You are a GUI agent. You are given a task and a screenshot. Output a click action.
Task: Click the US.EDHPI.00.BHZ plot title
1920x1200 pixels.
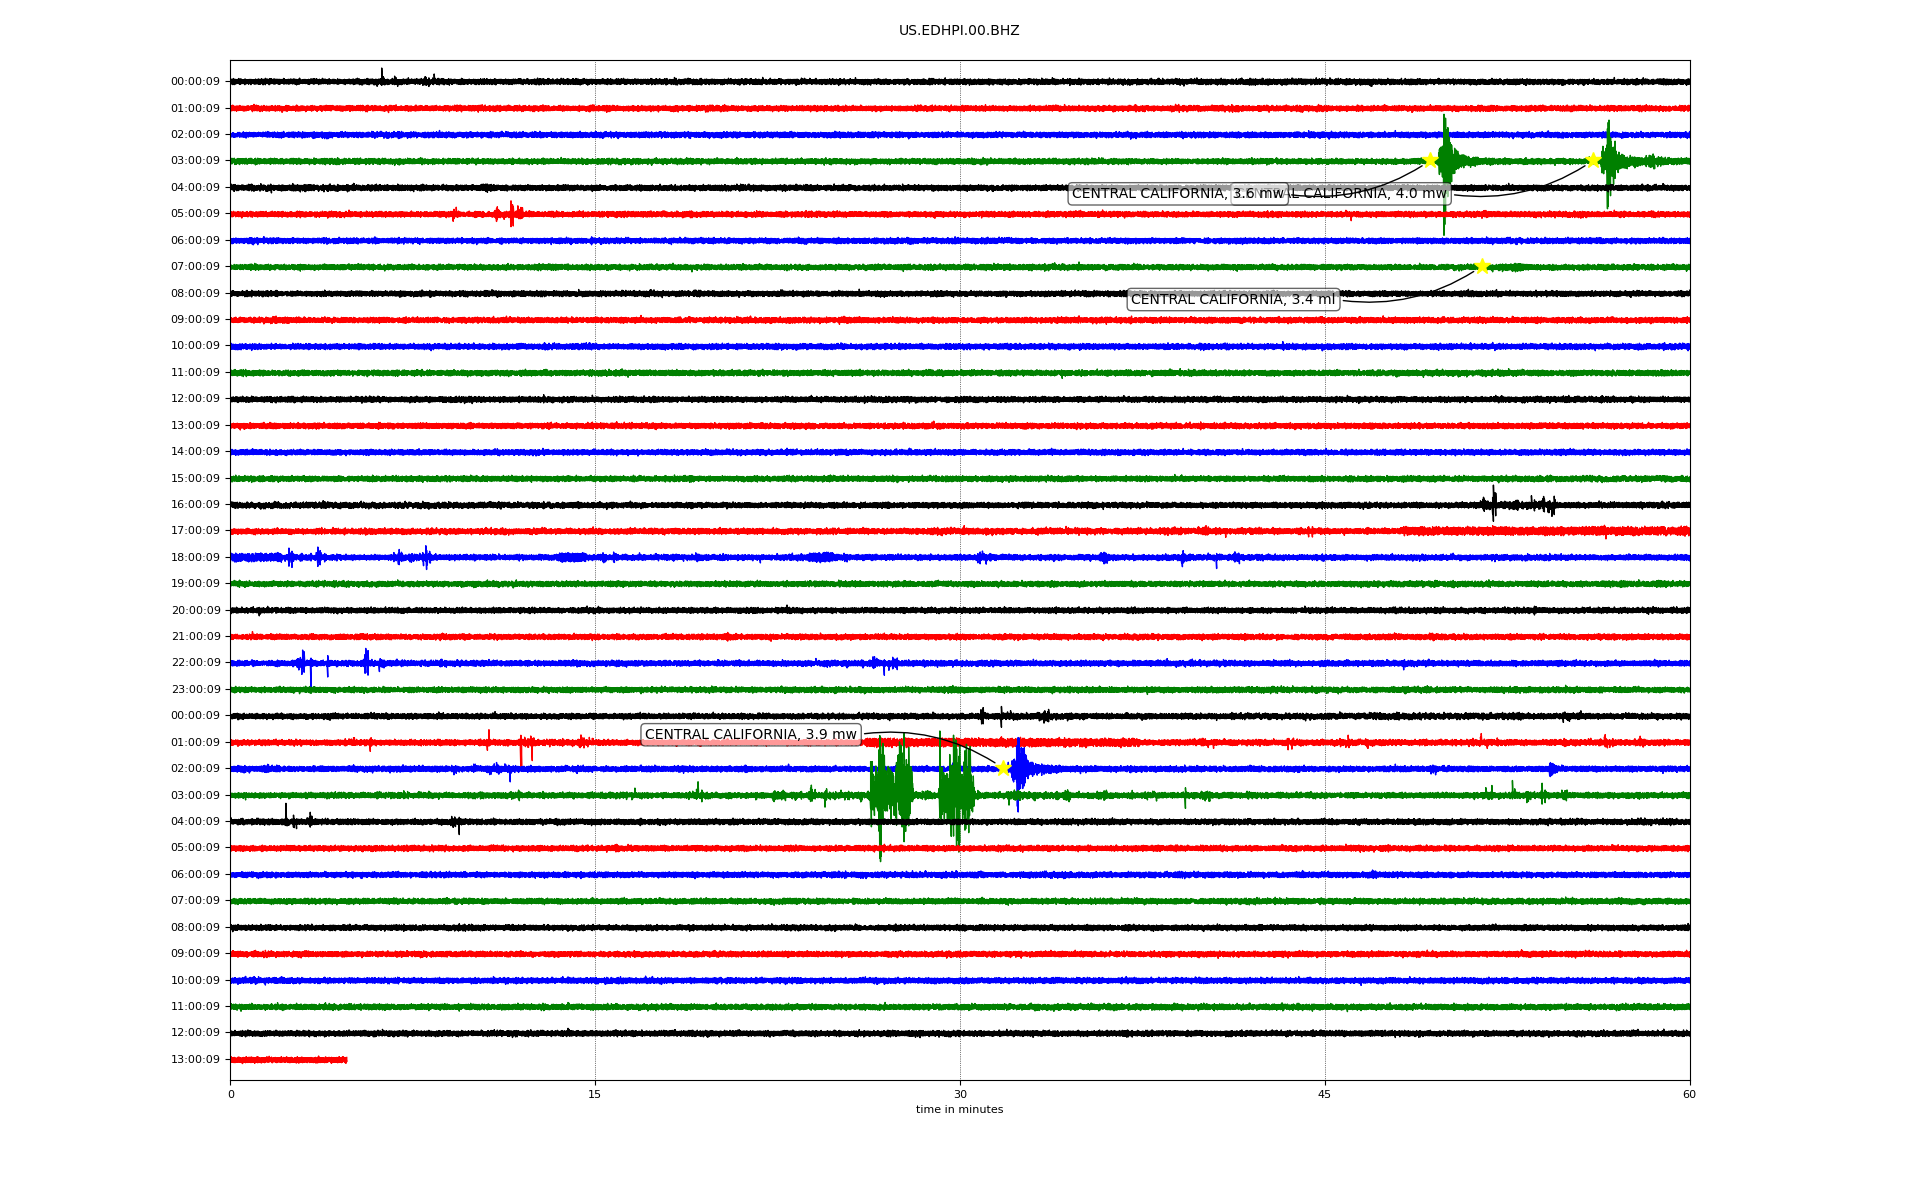tap(958, 31)
